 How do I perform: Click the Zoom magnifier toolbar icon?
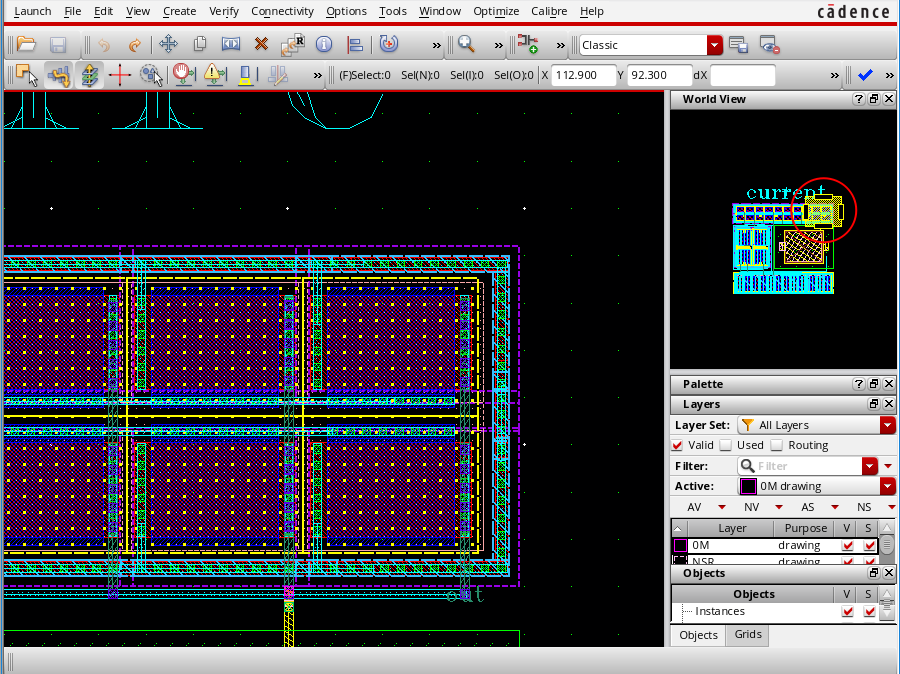coord(466,45)
